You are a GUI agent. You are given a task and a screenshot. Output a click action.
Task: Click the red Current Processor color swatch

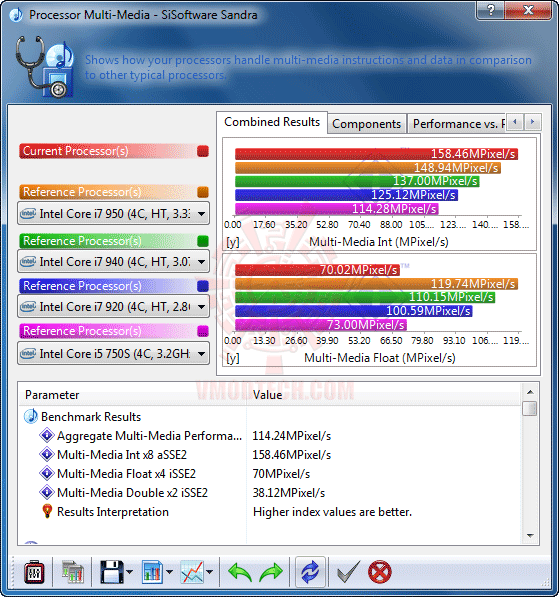coord(203,151)
